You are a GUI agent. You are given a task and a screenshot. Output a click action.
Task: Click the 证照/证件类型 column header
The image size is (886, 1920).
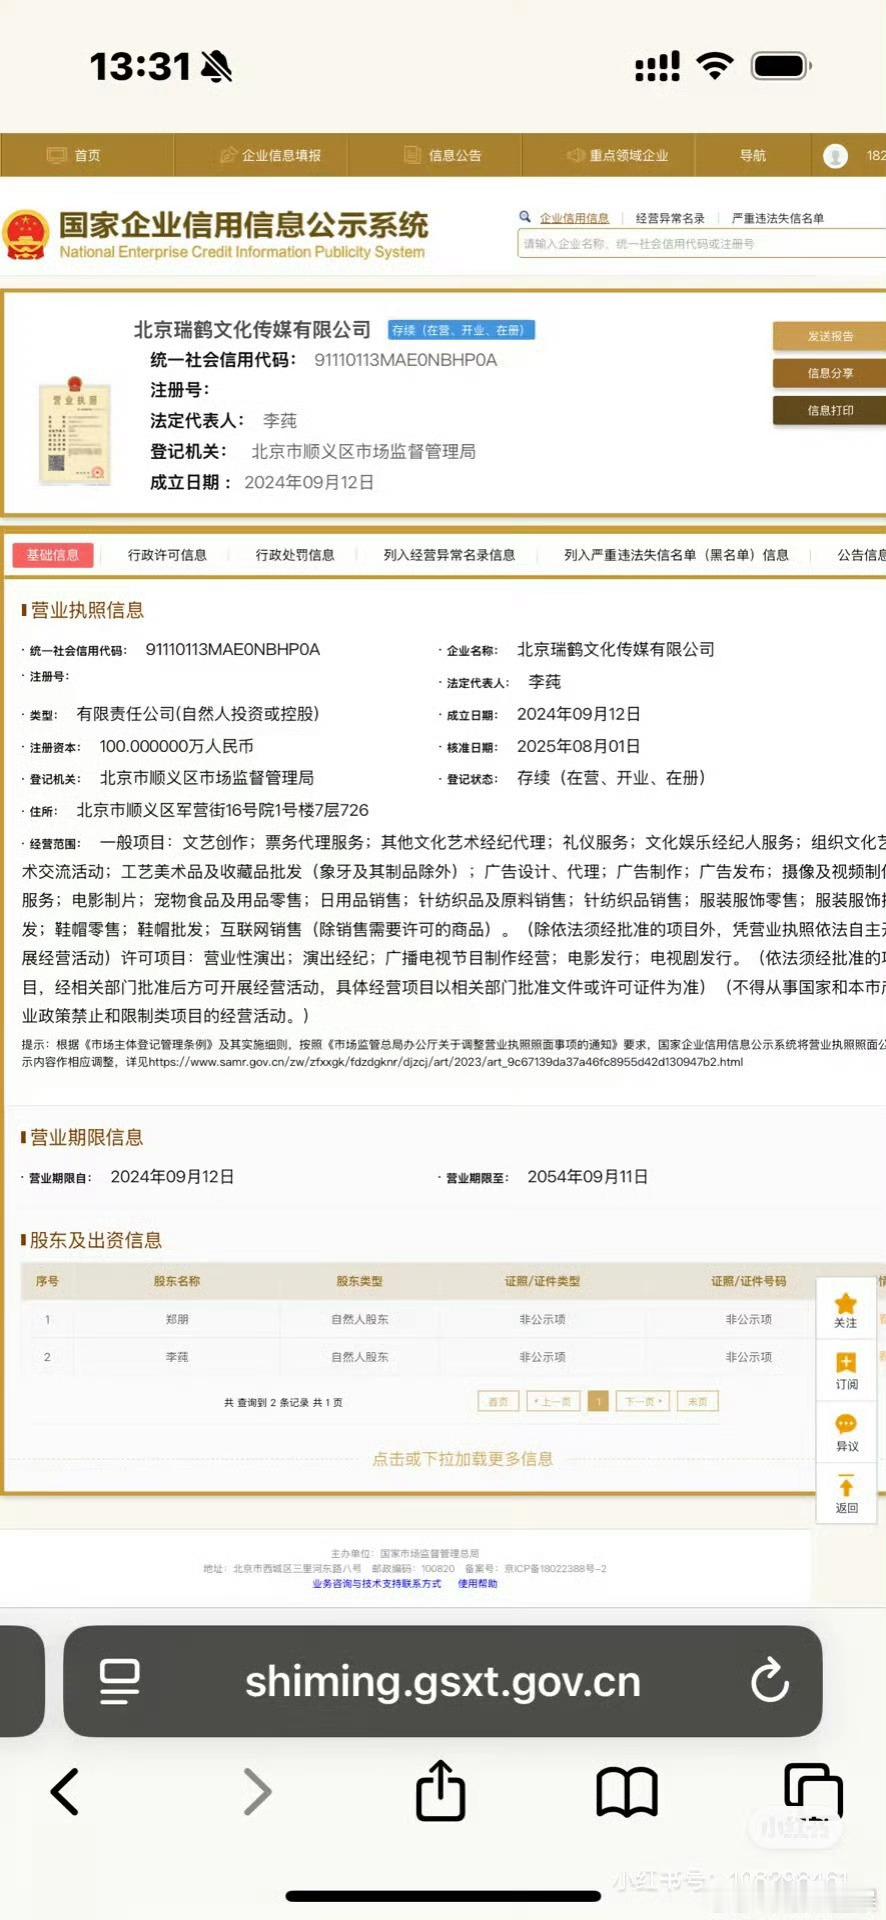point(542,1281)
